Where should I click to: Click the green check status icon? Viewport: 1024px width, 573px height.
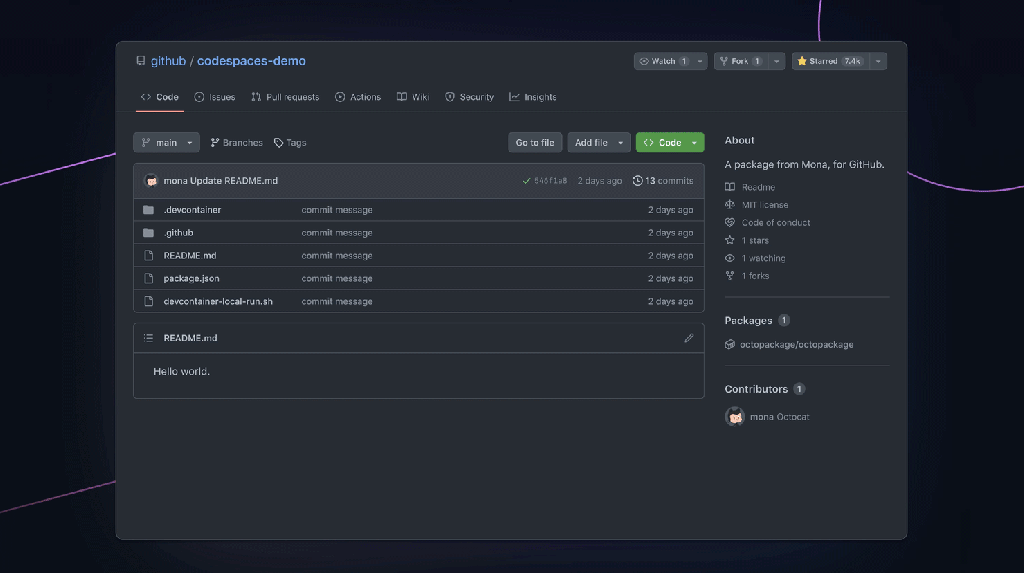(526, 181)
